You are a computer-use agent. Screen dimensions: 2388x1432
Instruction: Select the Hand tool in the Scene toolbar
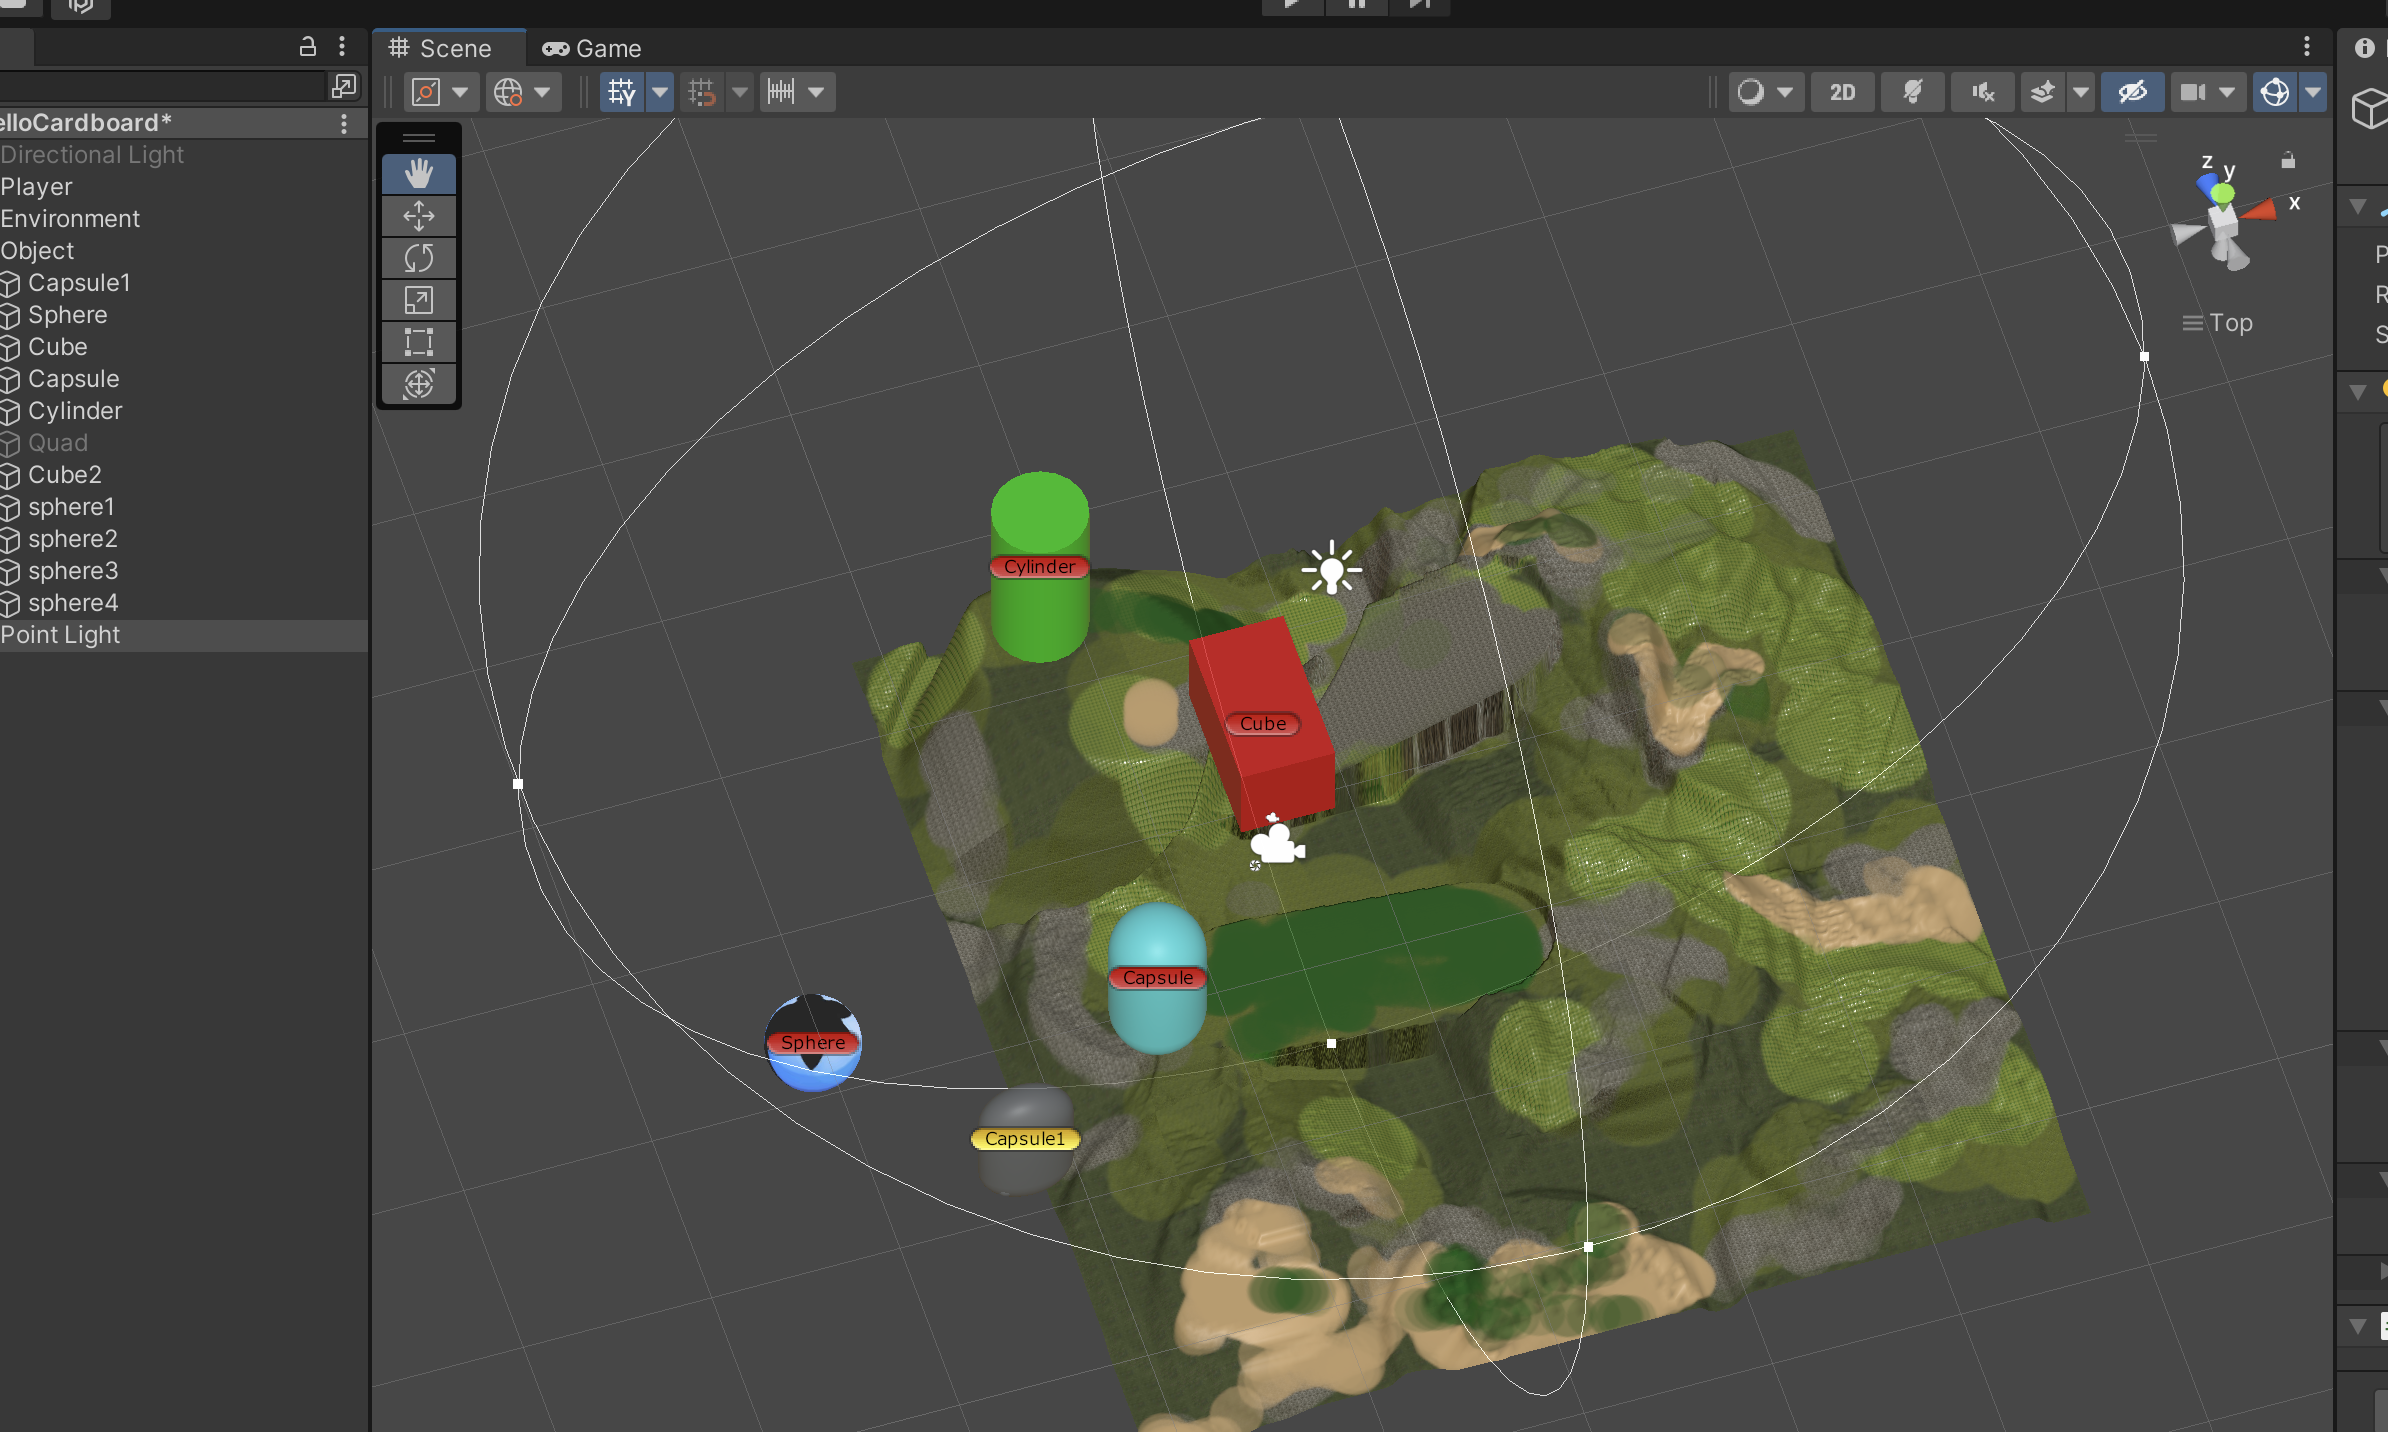(419, 173)
